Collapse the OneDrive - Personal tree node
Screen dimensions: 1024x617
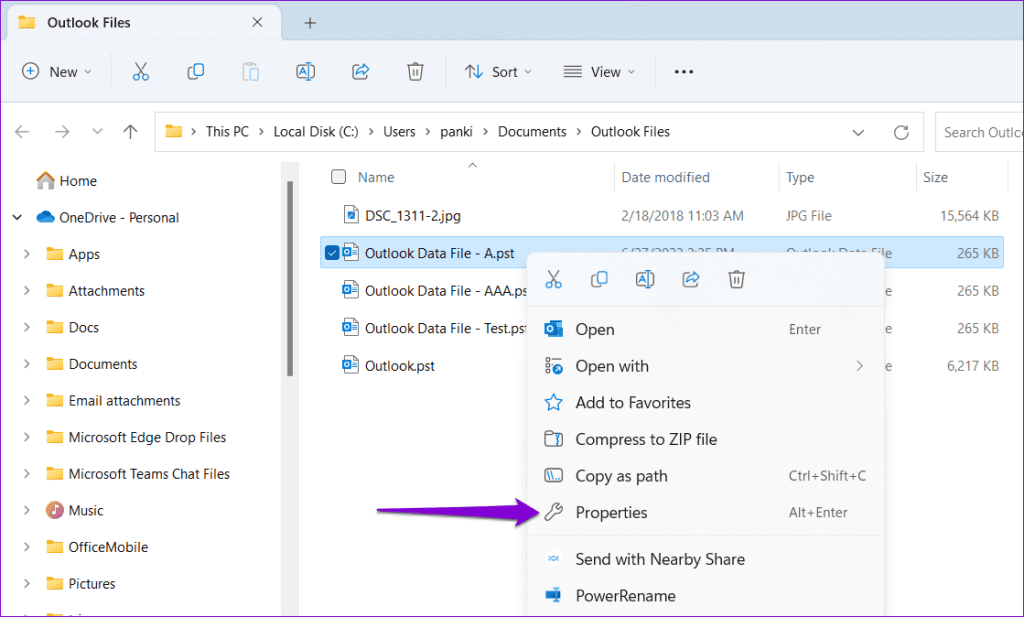point(18,217)
